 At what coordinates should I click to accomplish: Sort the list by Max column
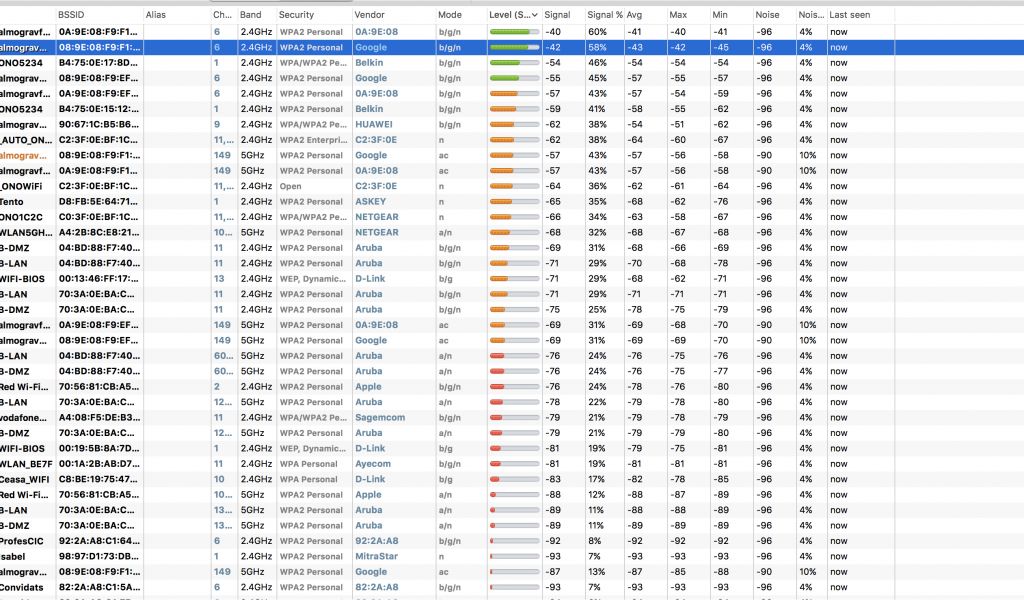click(x=678, y=15)
